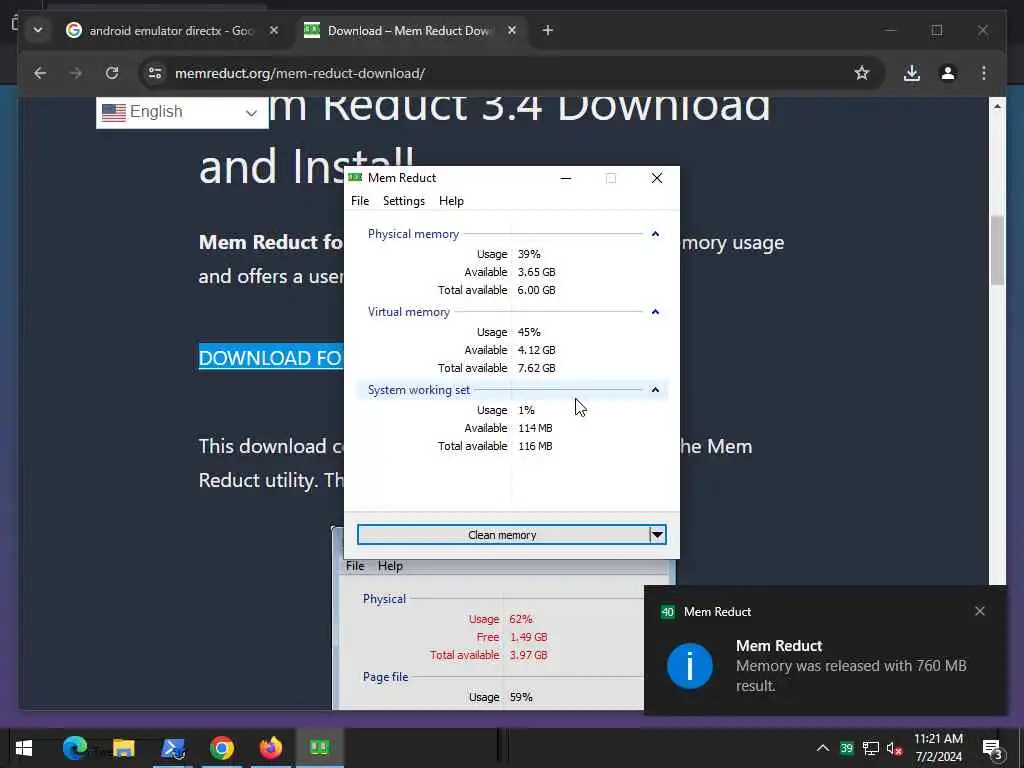Open the Settings menu in Mem Reduct

coord(404,201)
